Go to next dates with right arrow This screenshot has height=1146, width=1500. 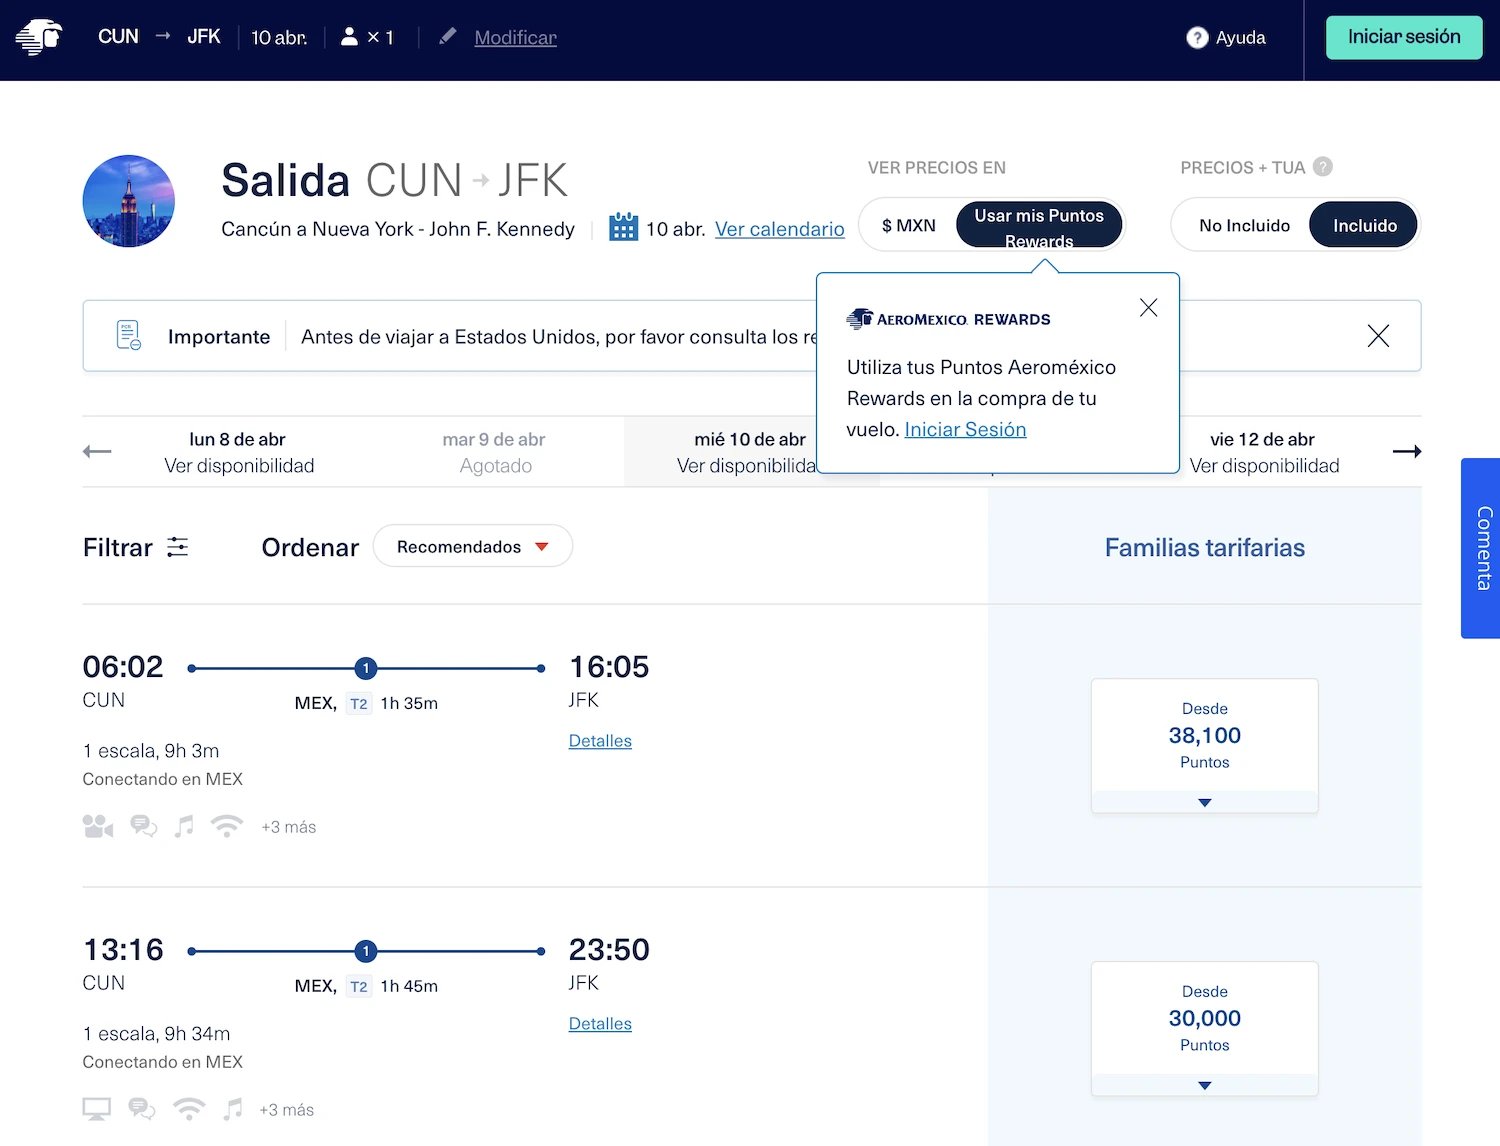tap(1407, 452)
